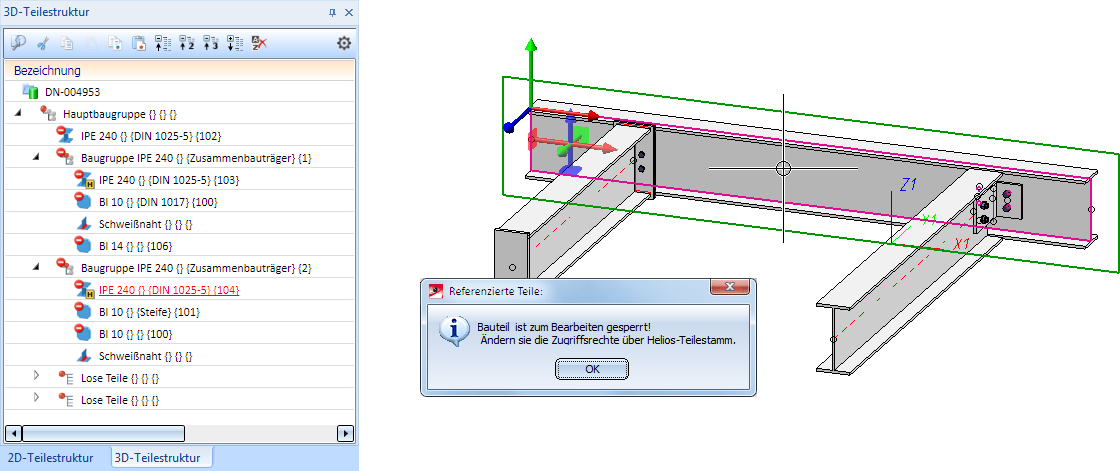Select Hauptbaugruppe {} {} {} node
This screenshot has height=471, width=1120.
(x=119, y=114)
